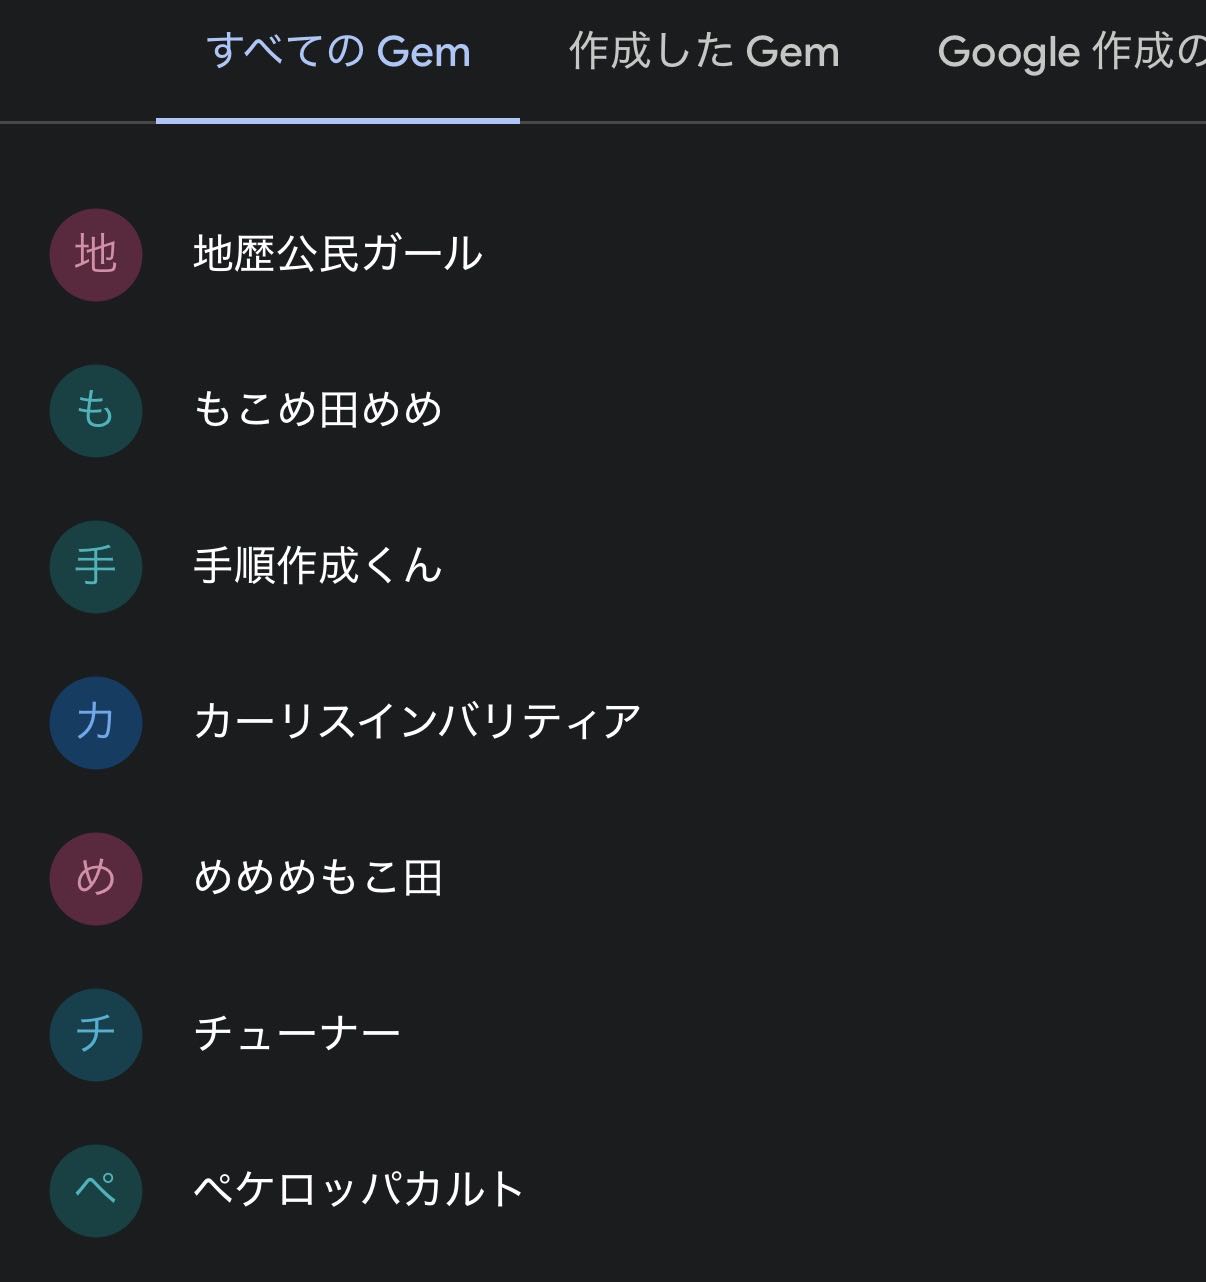
Task: Click empty row space right of チューナー
Action: [x=800, y=1034]
